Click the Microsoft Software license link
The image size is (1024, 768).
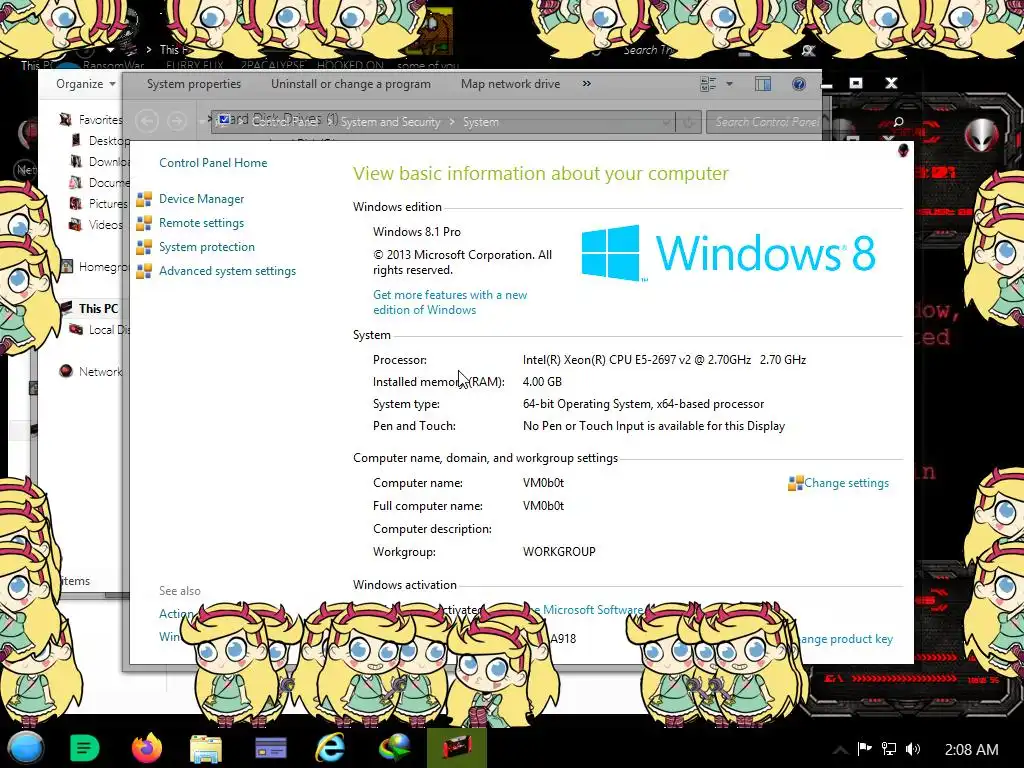[x=586, y=610]
